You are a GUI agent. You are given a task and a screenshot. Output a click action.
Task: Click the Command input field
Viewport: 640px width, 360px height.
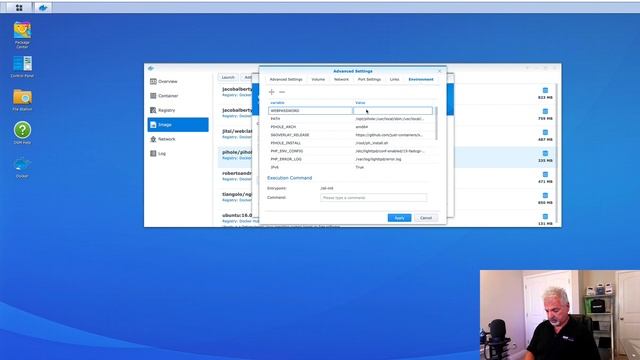pos(373,198)
